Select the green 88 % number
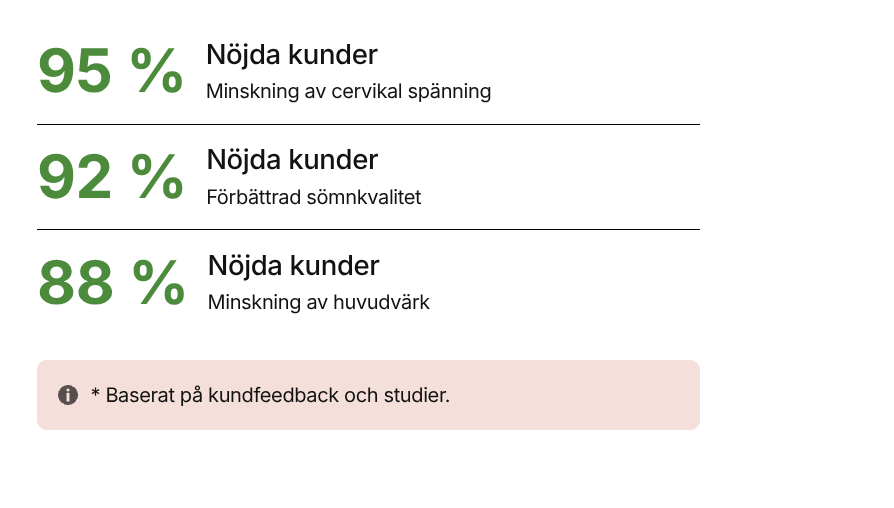The height and width of the screenshot is (508, 894). click(111, 283)
